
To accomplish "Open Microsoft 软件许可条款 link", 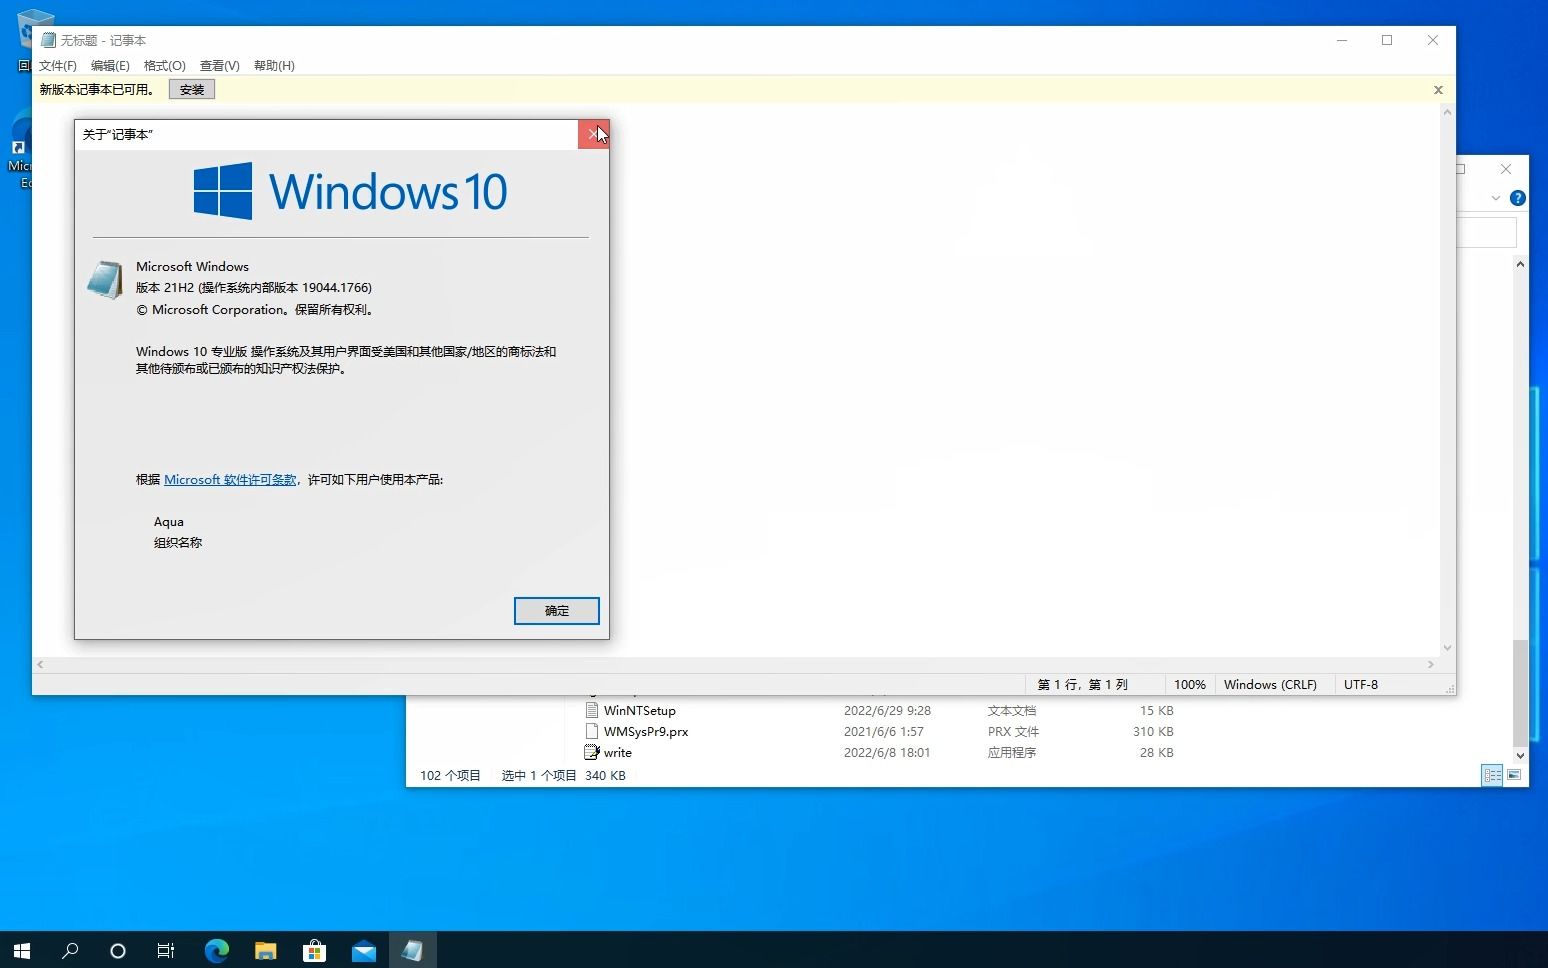I will [230, 480].
